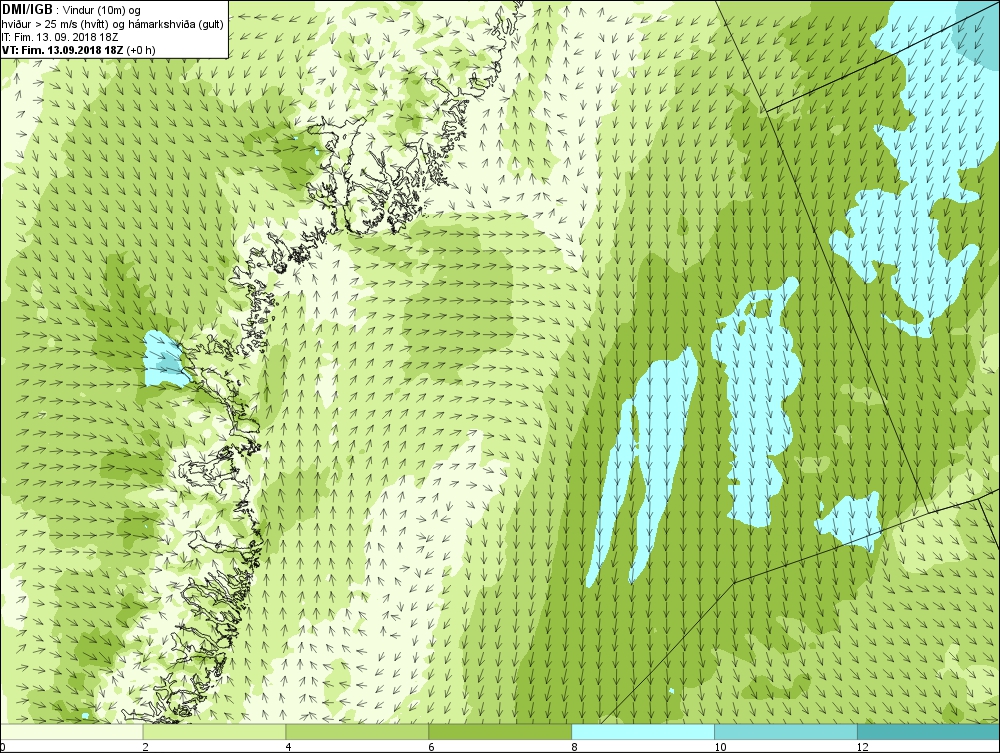
Task: Select the 8–10 m/s light cyan legend swatch
Action: coord(643,731)
